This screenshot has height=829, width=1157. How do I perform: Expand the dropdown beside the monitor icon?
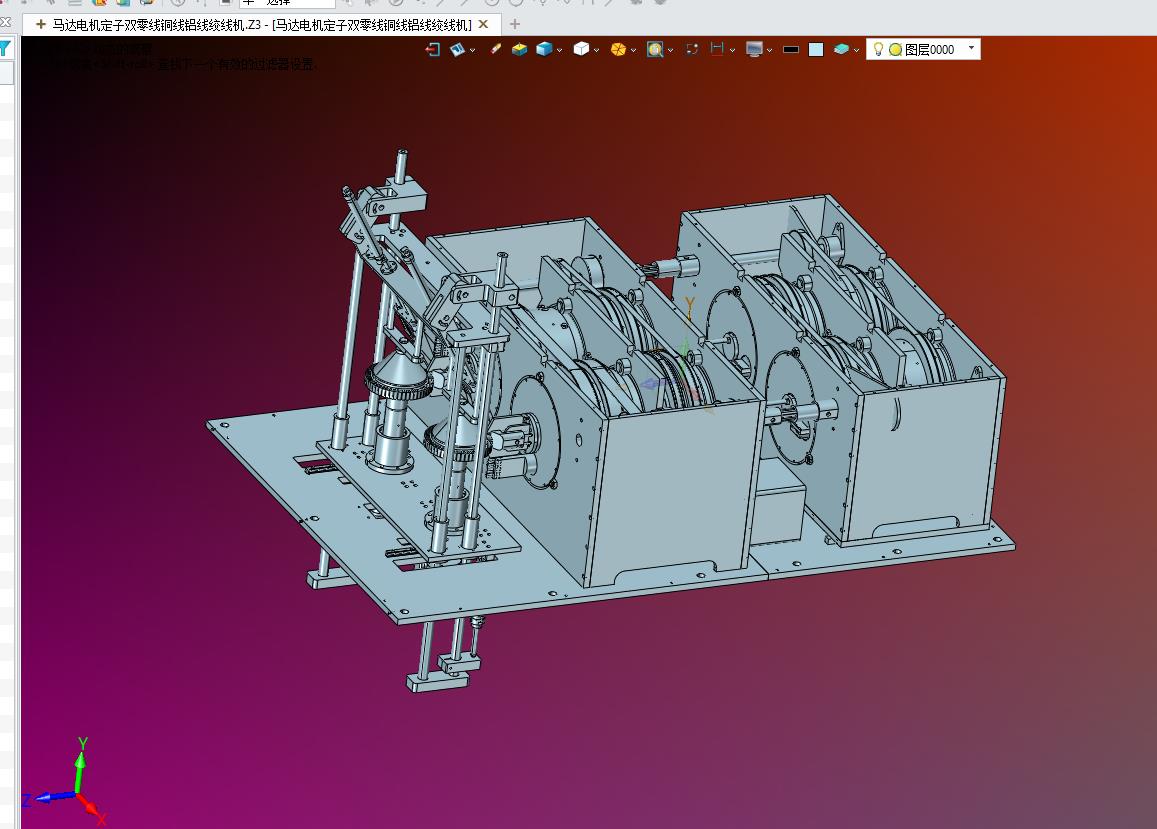point(769,50)
